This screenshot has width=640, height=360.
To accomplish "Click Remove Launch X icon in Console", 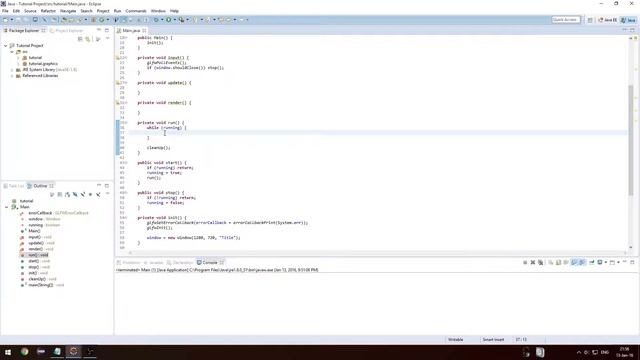I will pyautogui.click(x=533, y=262).
